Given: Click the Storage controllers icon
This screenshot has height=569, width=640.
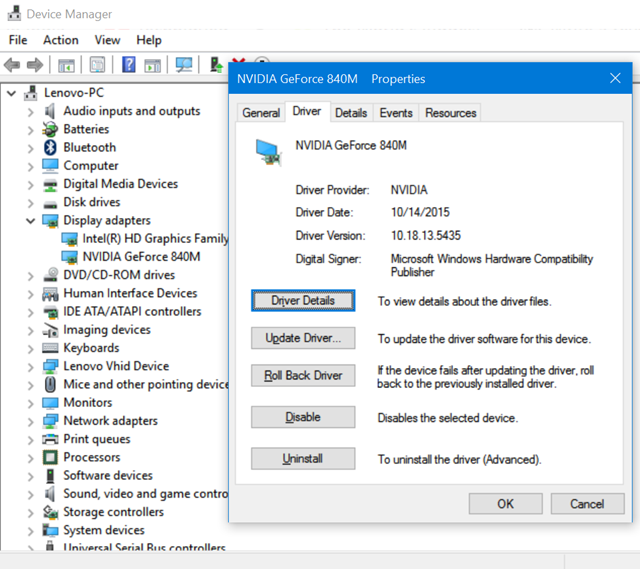Looking at the screenshot, I should point(50,512).
